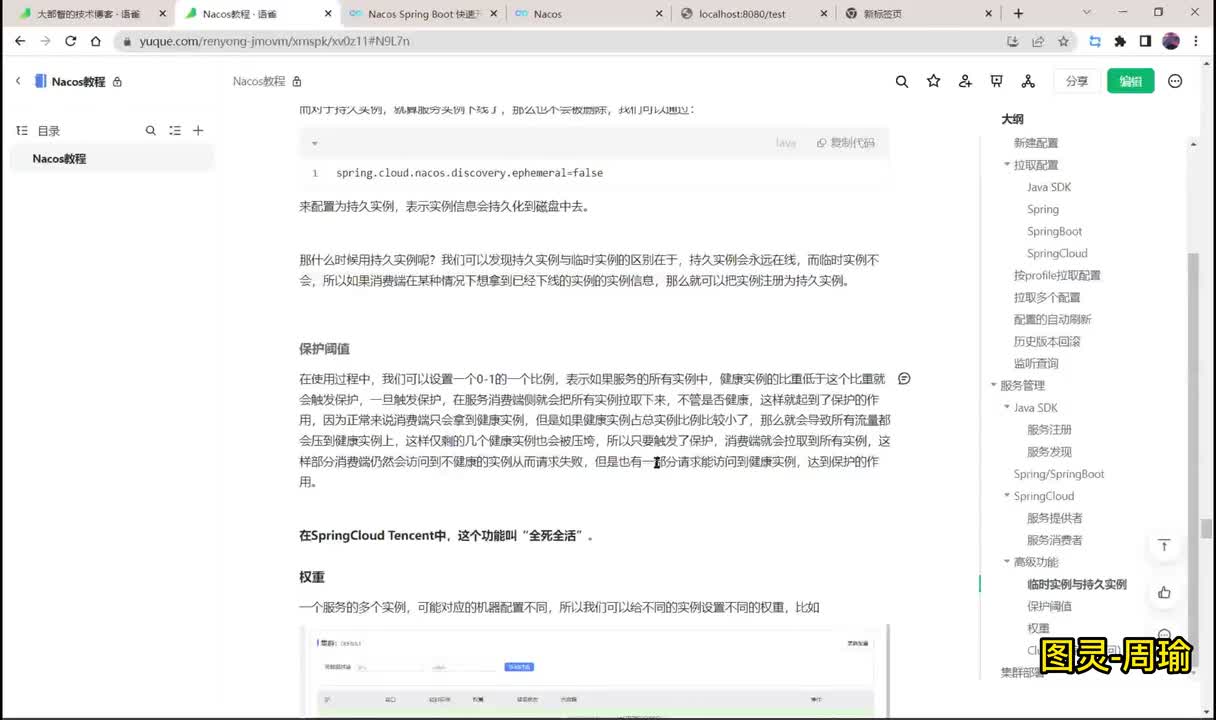Click the page vertical scrollbar
Viewport: 1216px width, 720px height.
[x=1207, y=528]
